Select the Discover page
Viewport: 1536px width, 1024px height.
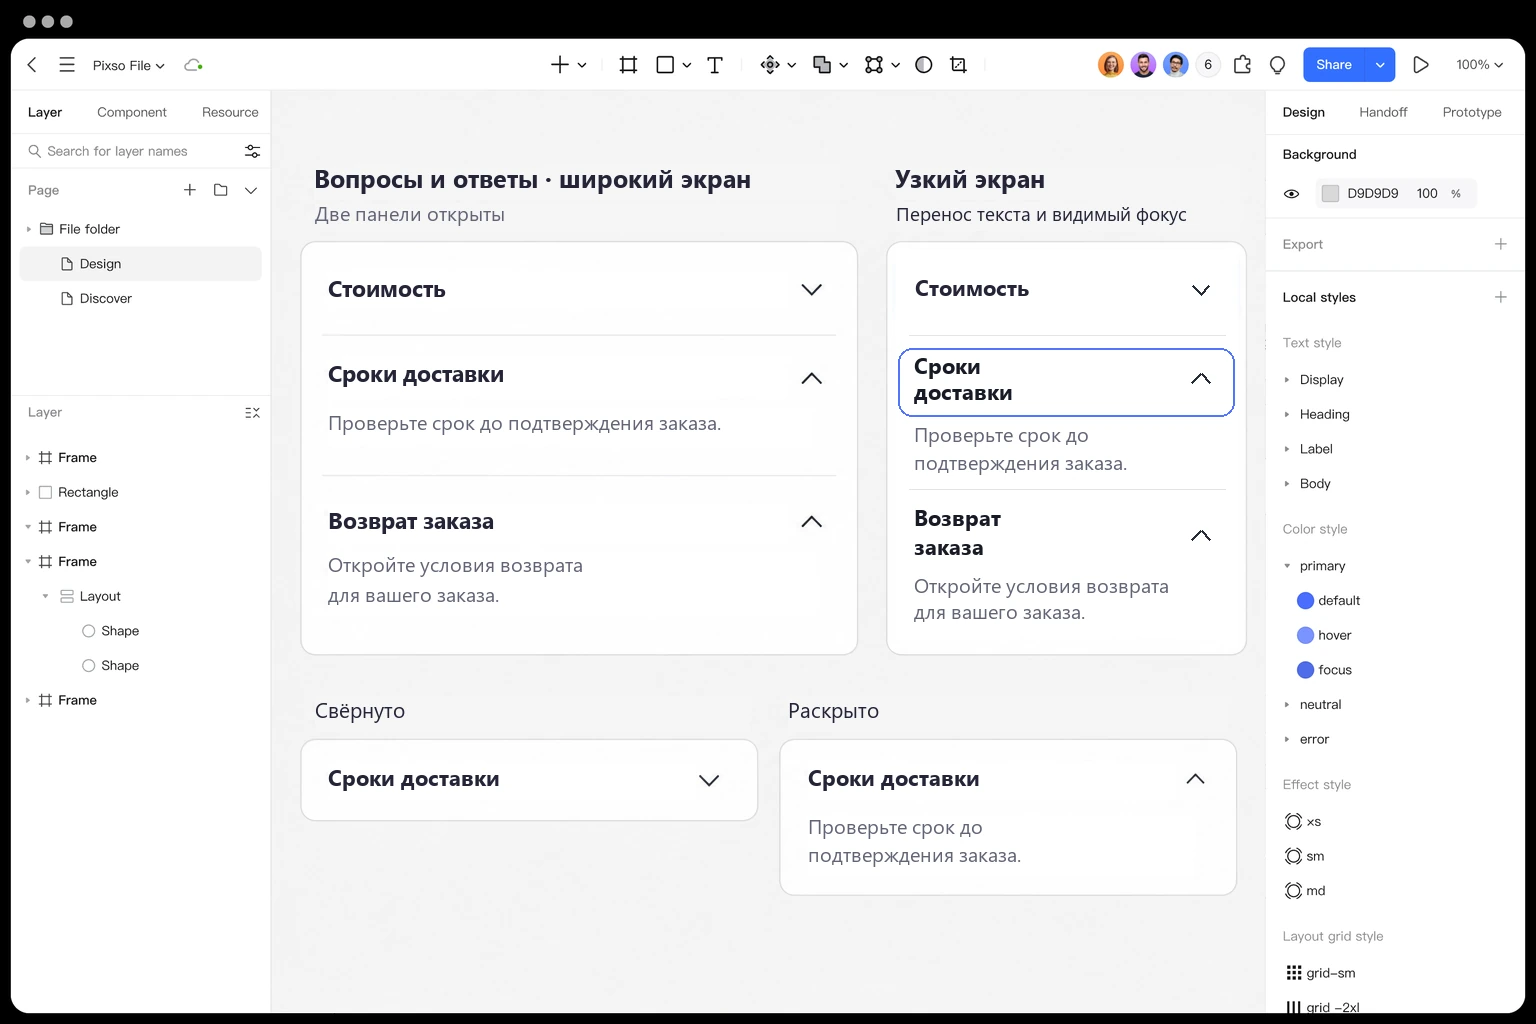(x=141, y=299)
